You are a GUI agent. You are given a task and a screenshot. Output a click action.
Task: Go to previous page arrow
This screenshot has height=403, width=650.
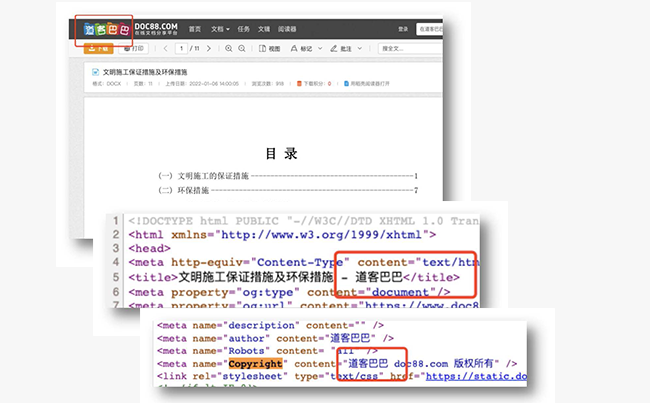(165, 49)
